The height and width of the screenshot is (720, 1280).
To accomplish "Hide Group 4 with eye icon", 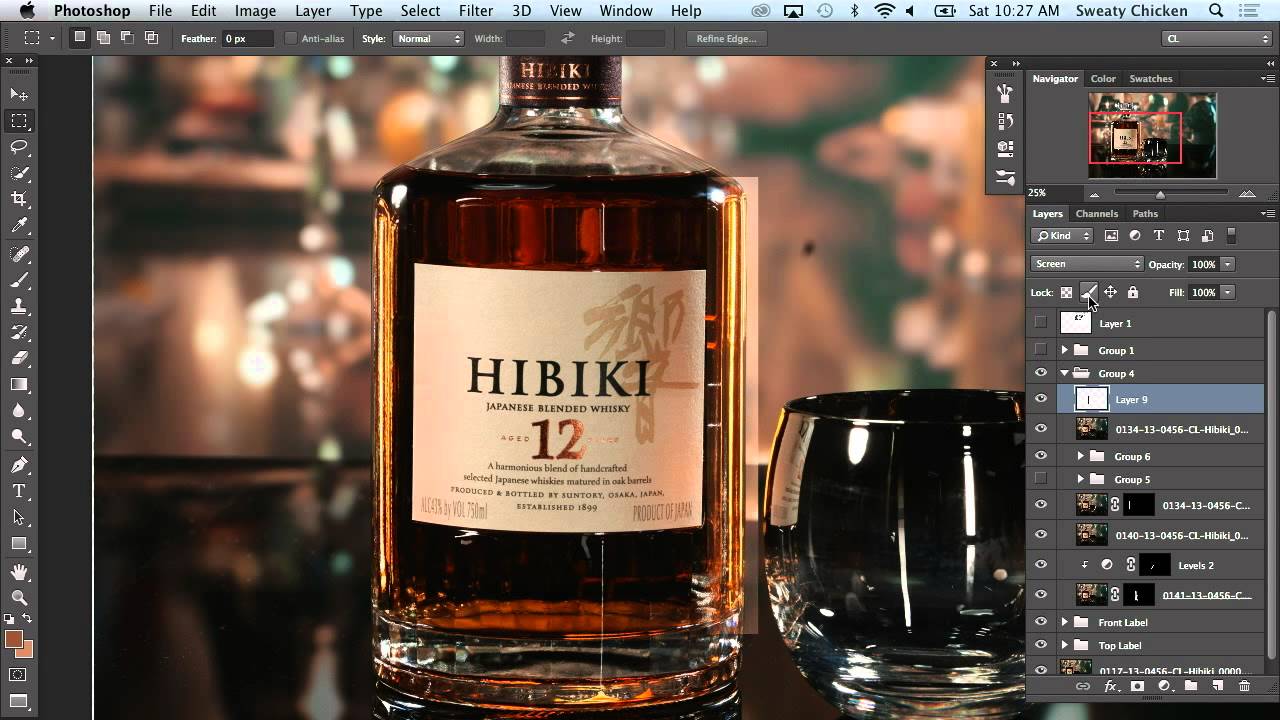I will point(1041,373).
